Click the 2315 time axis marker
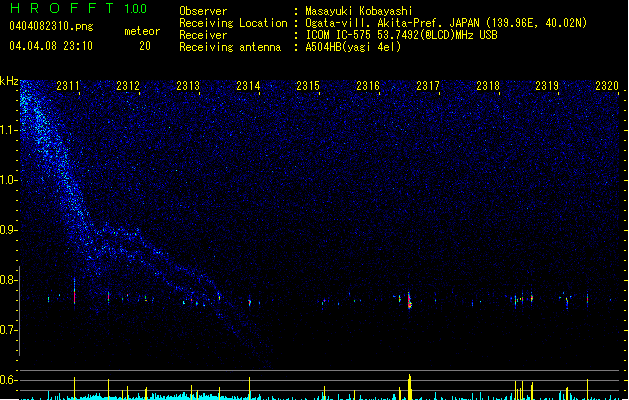Image resolution: width=629 pixels, height=400 pixels. 308,86
